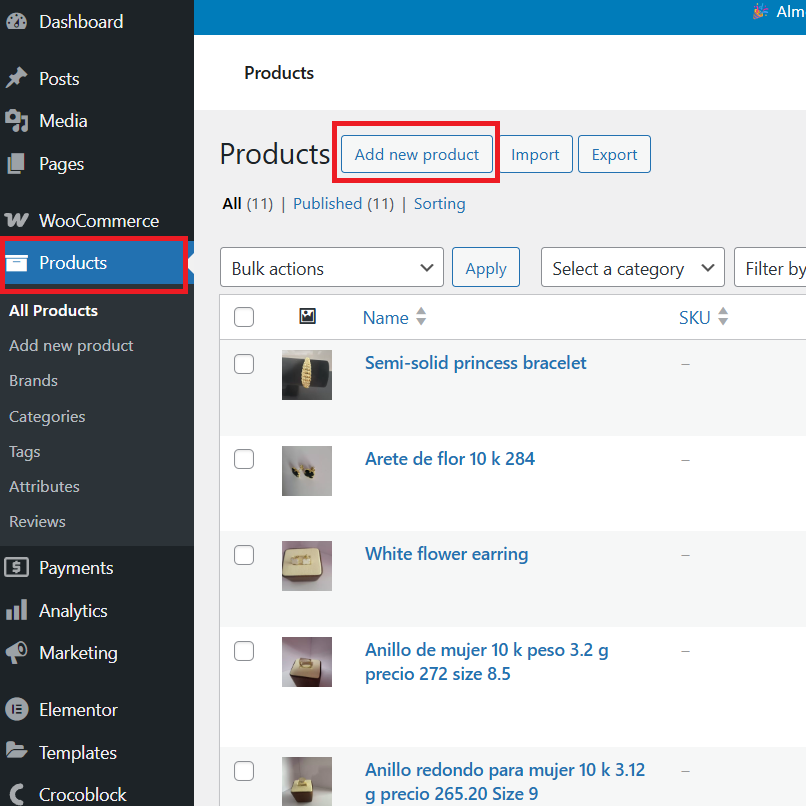Click the Arete de flor earring thumbnail

307,471
